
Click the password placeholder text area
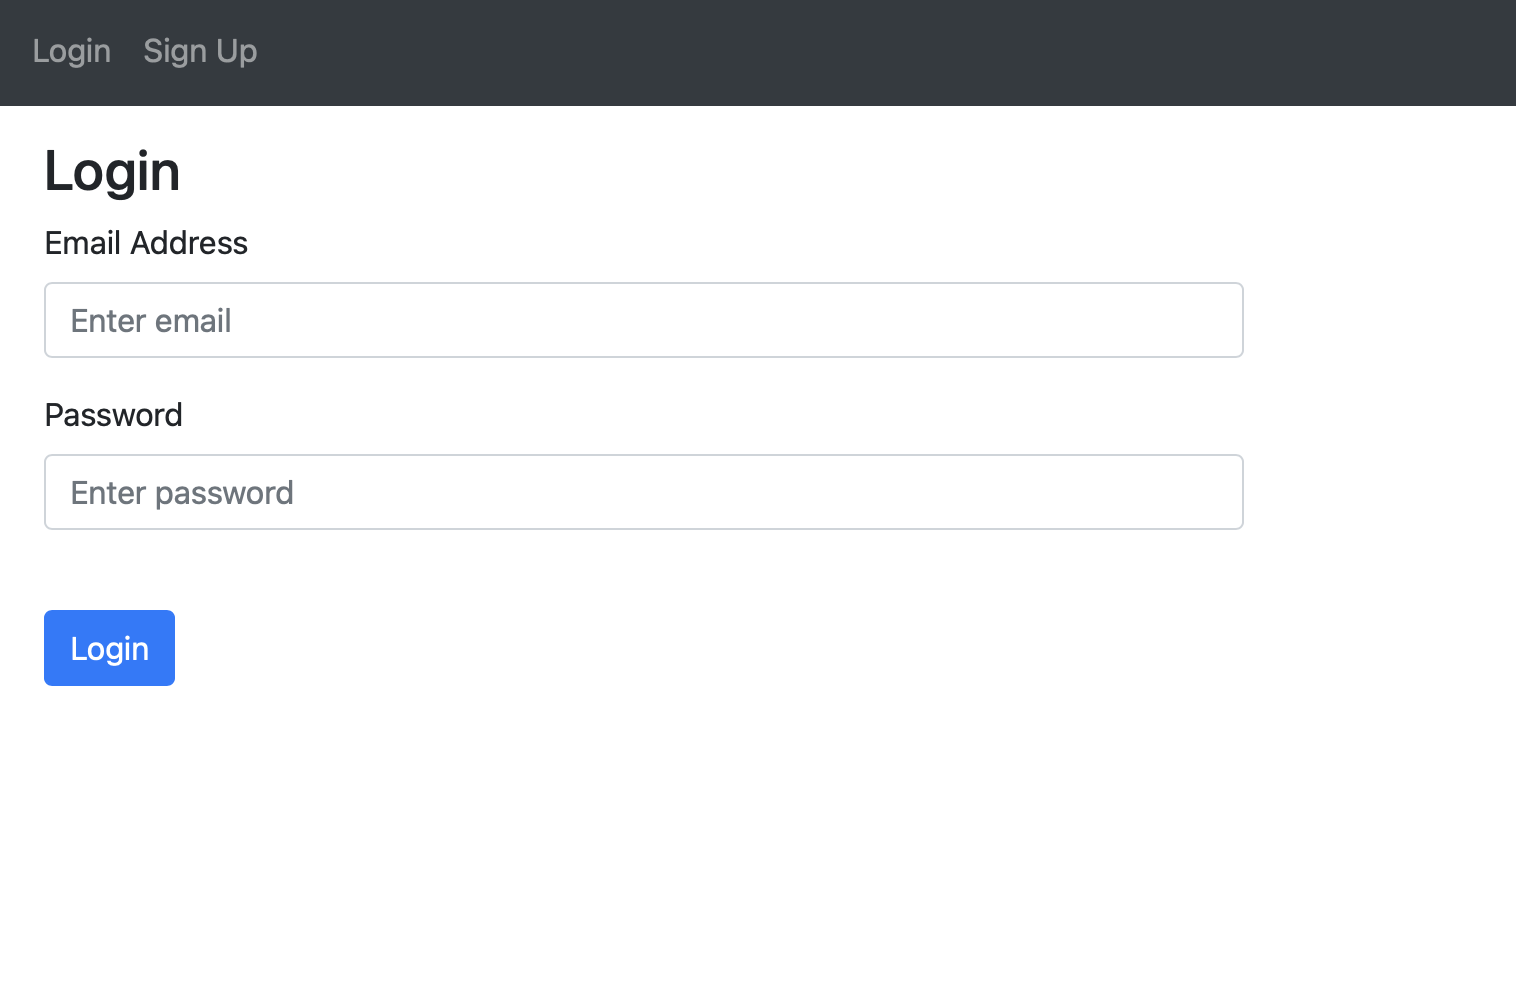181,492
